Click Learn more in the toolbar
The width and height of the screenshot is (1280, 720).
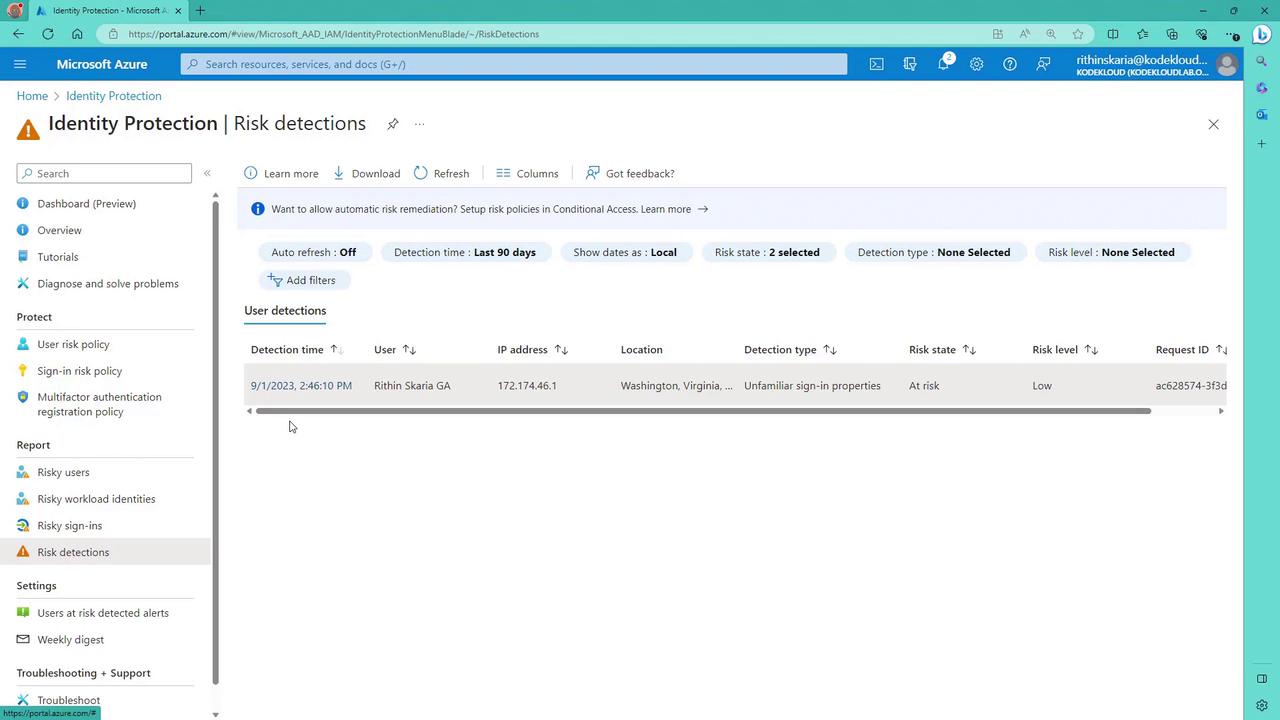coord(281,173)
